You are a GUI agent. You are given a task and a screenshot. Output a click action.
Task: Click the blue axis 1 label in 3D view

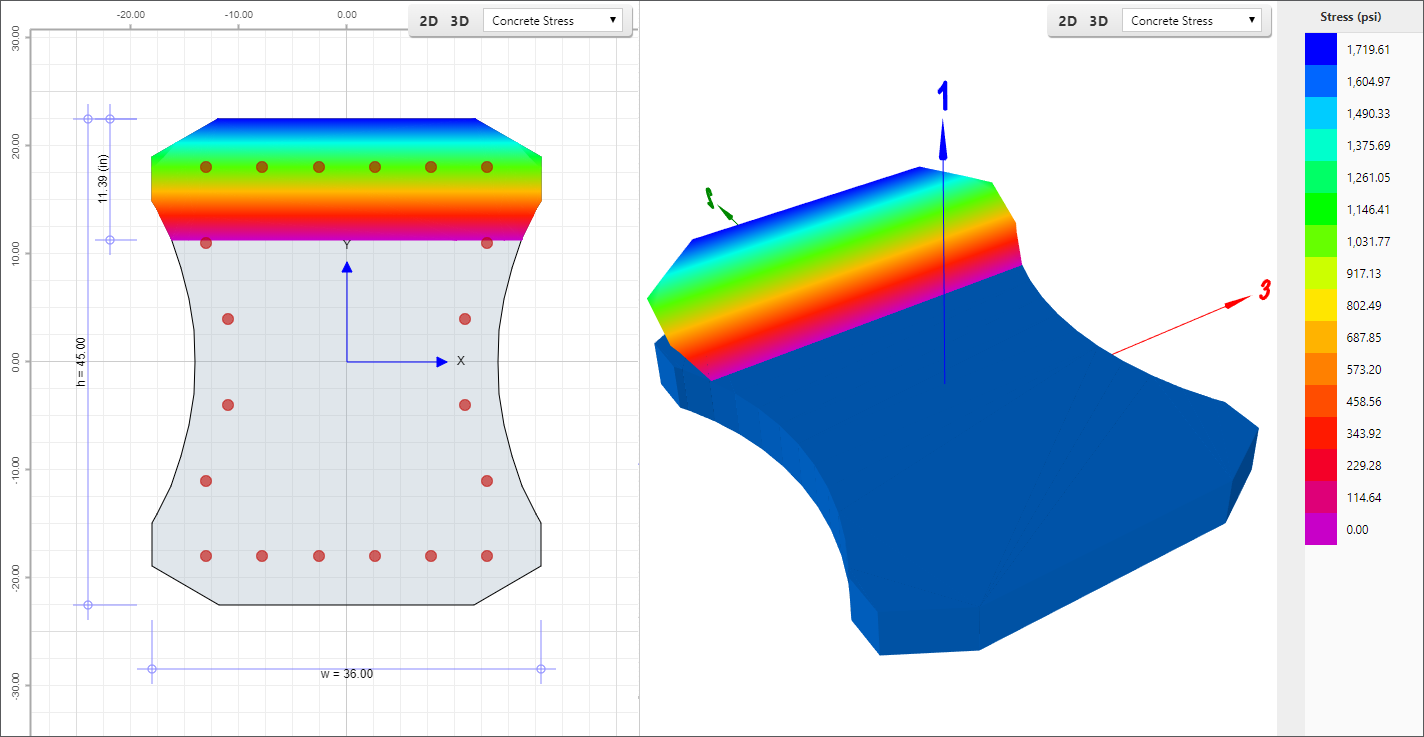click(942, 96)
